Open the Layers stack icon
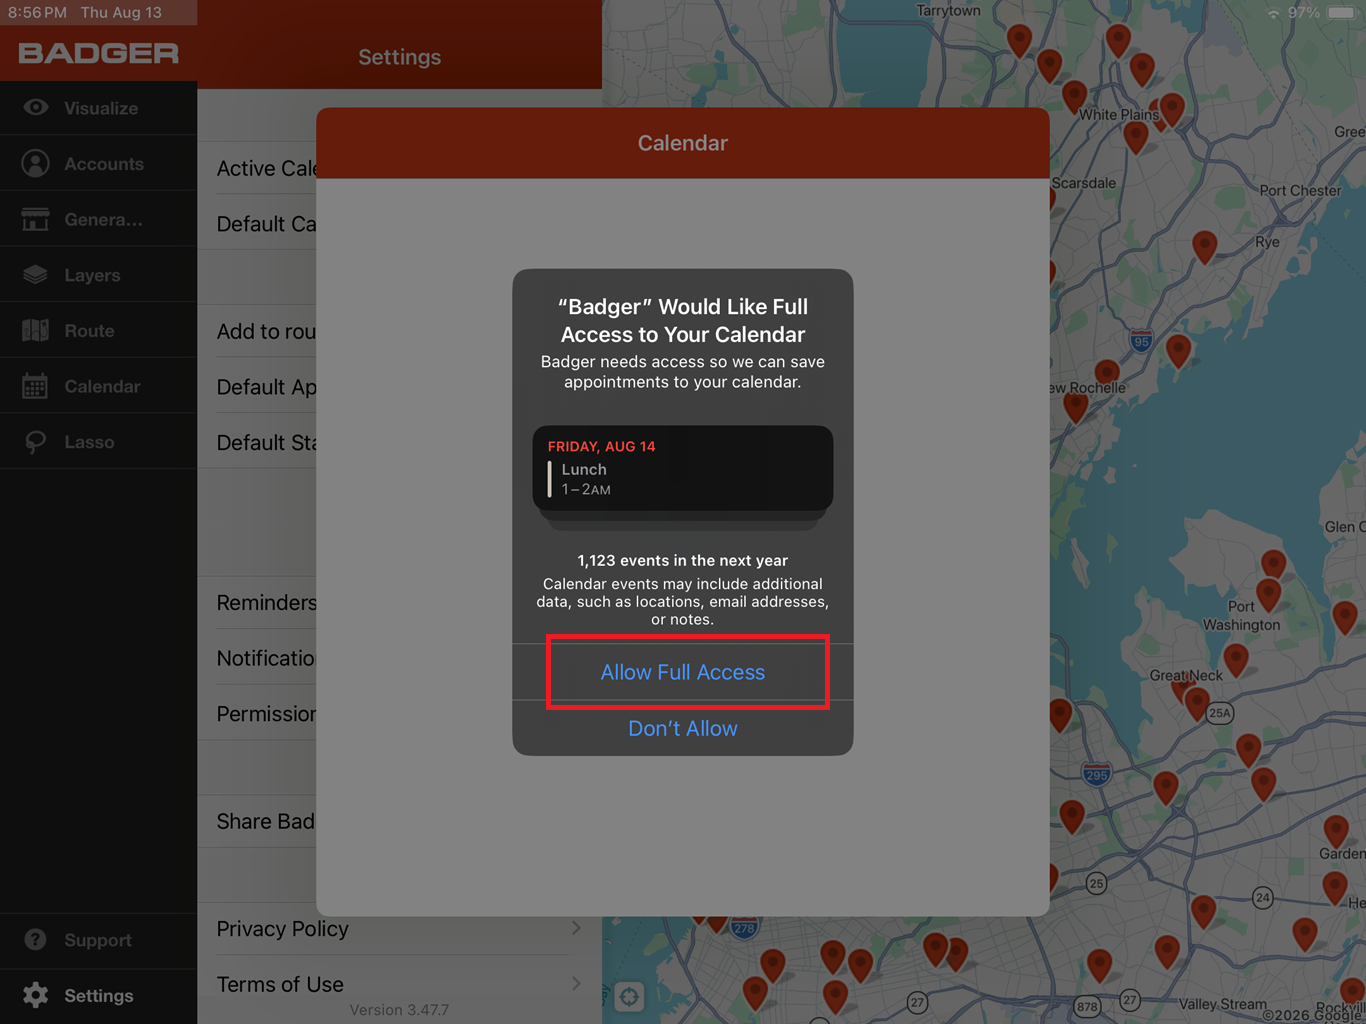This screenshot has height=1024, width=1366. [x=36, y=274]
